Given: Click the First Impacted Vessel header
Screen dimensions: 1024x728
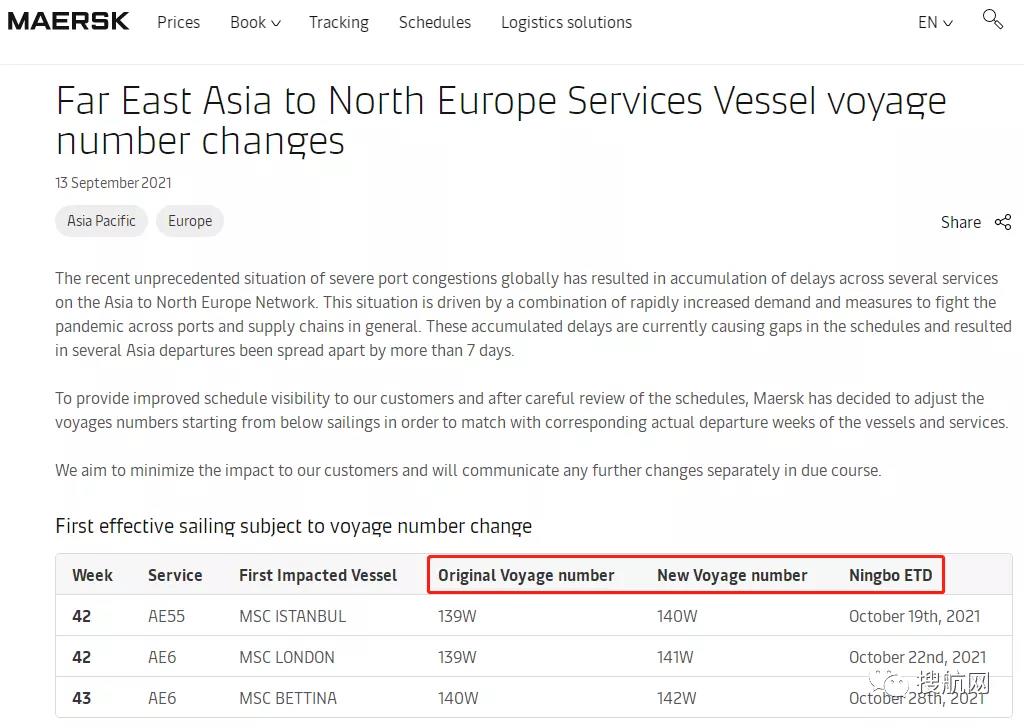Looking at the screenshot, I should click(x=318, y=575).
